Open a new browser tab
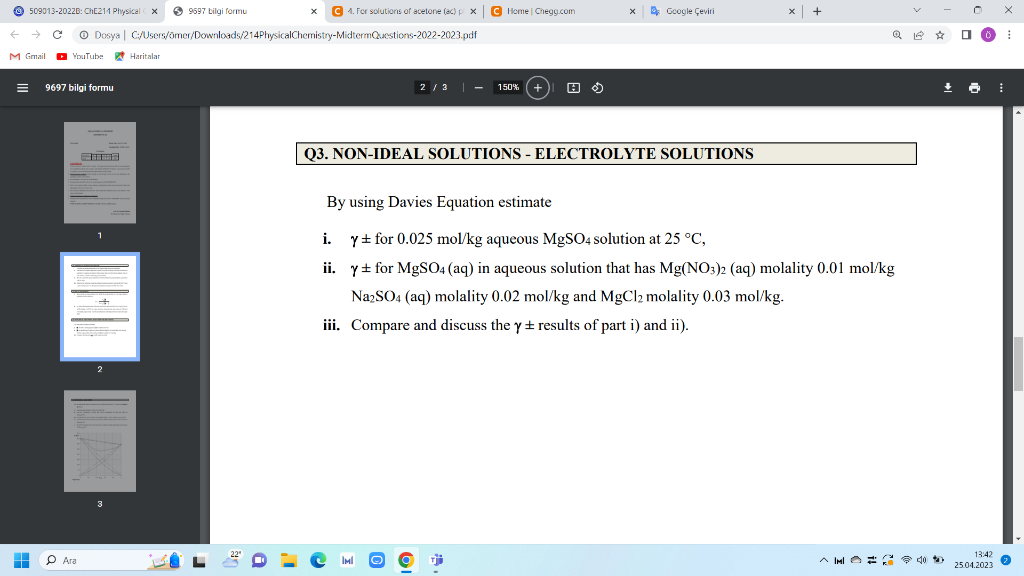This screenshot has height=576, width=1024. point(818,12)
